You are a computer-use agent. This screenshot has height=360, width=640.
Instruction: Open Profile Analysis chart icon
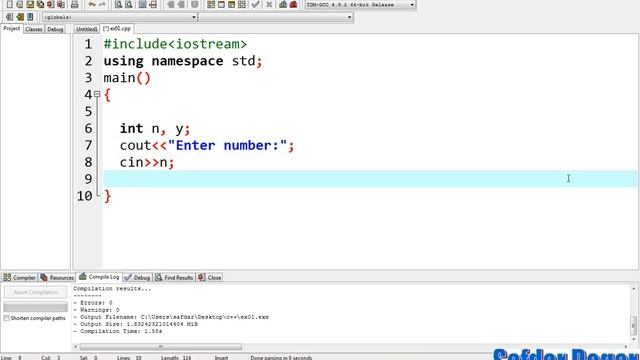click(283, 4)
